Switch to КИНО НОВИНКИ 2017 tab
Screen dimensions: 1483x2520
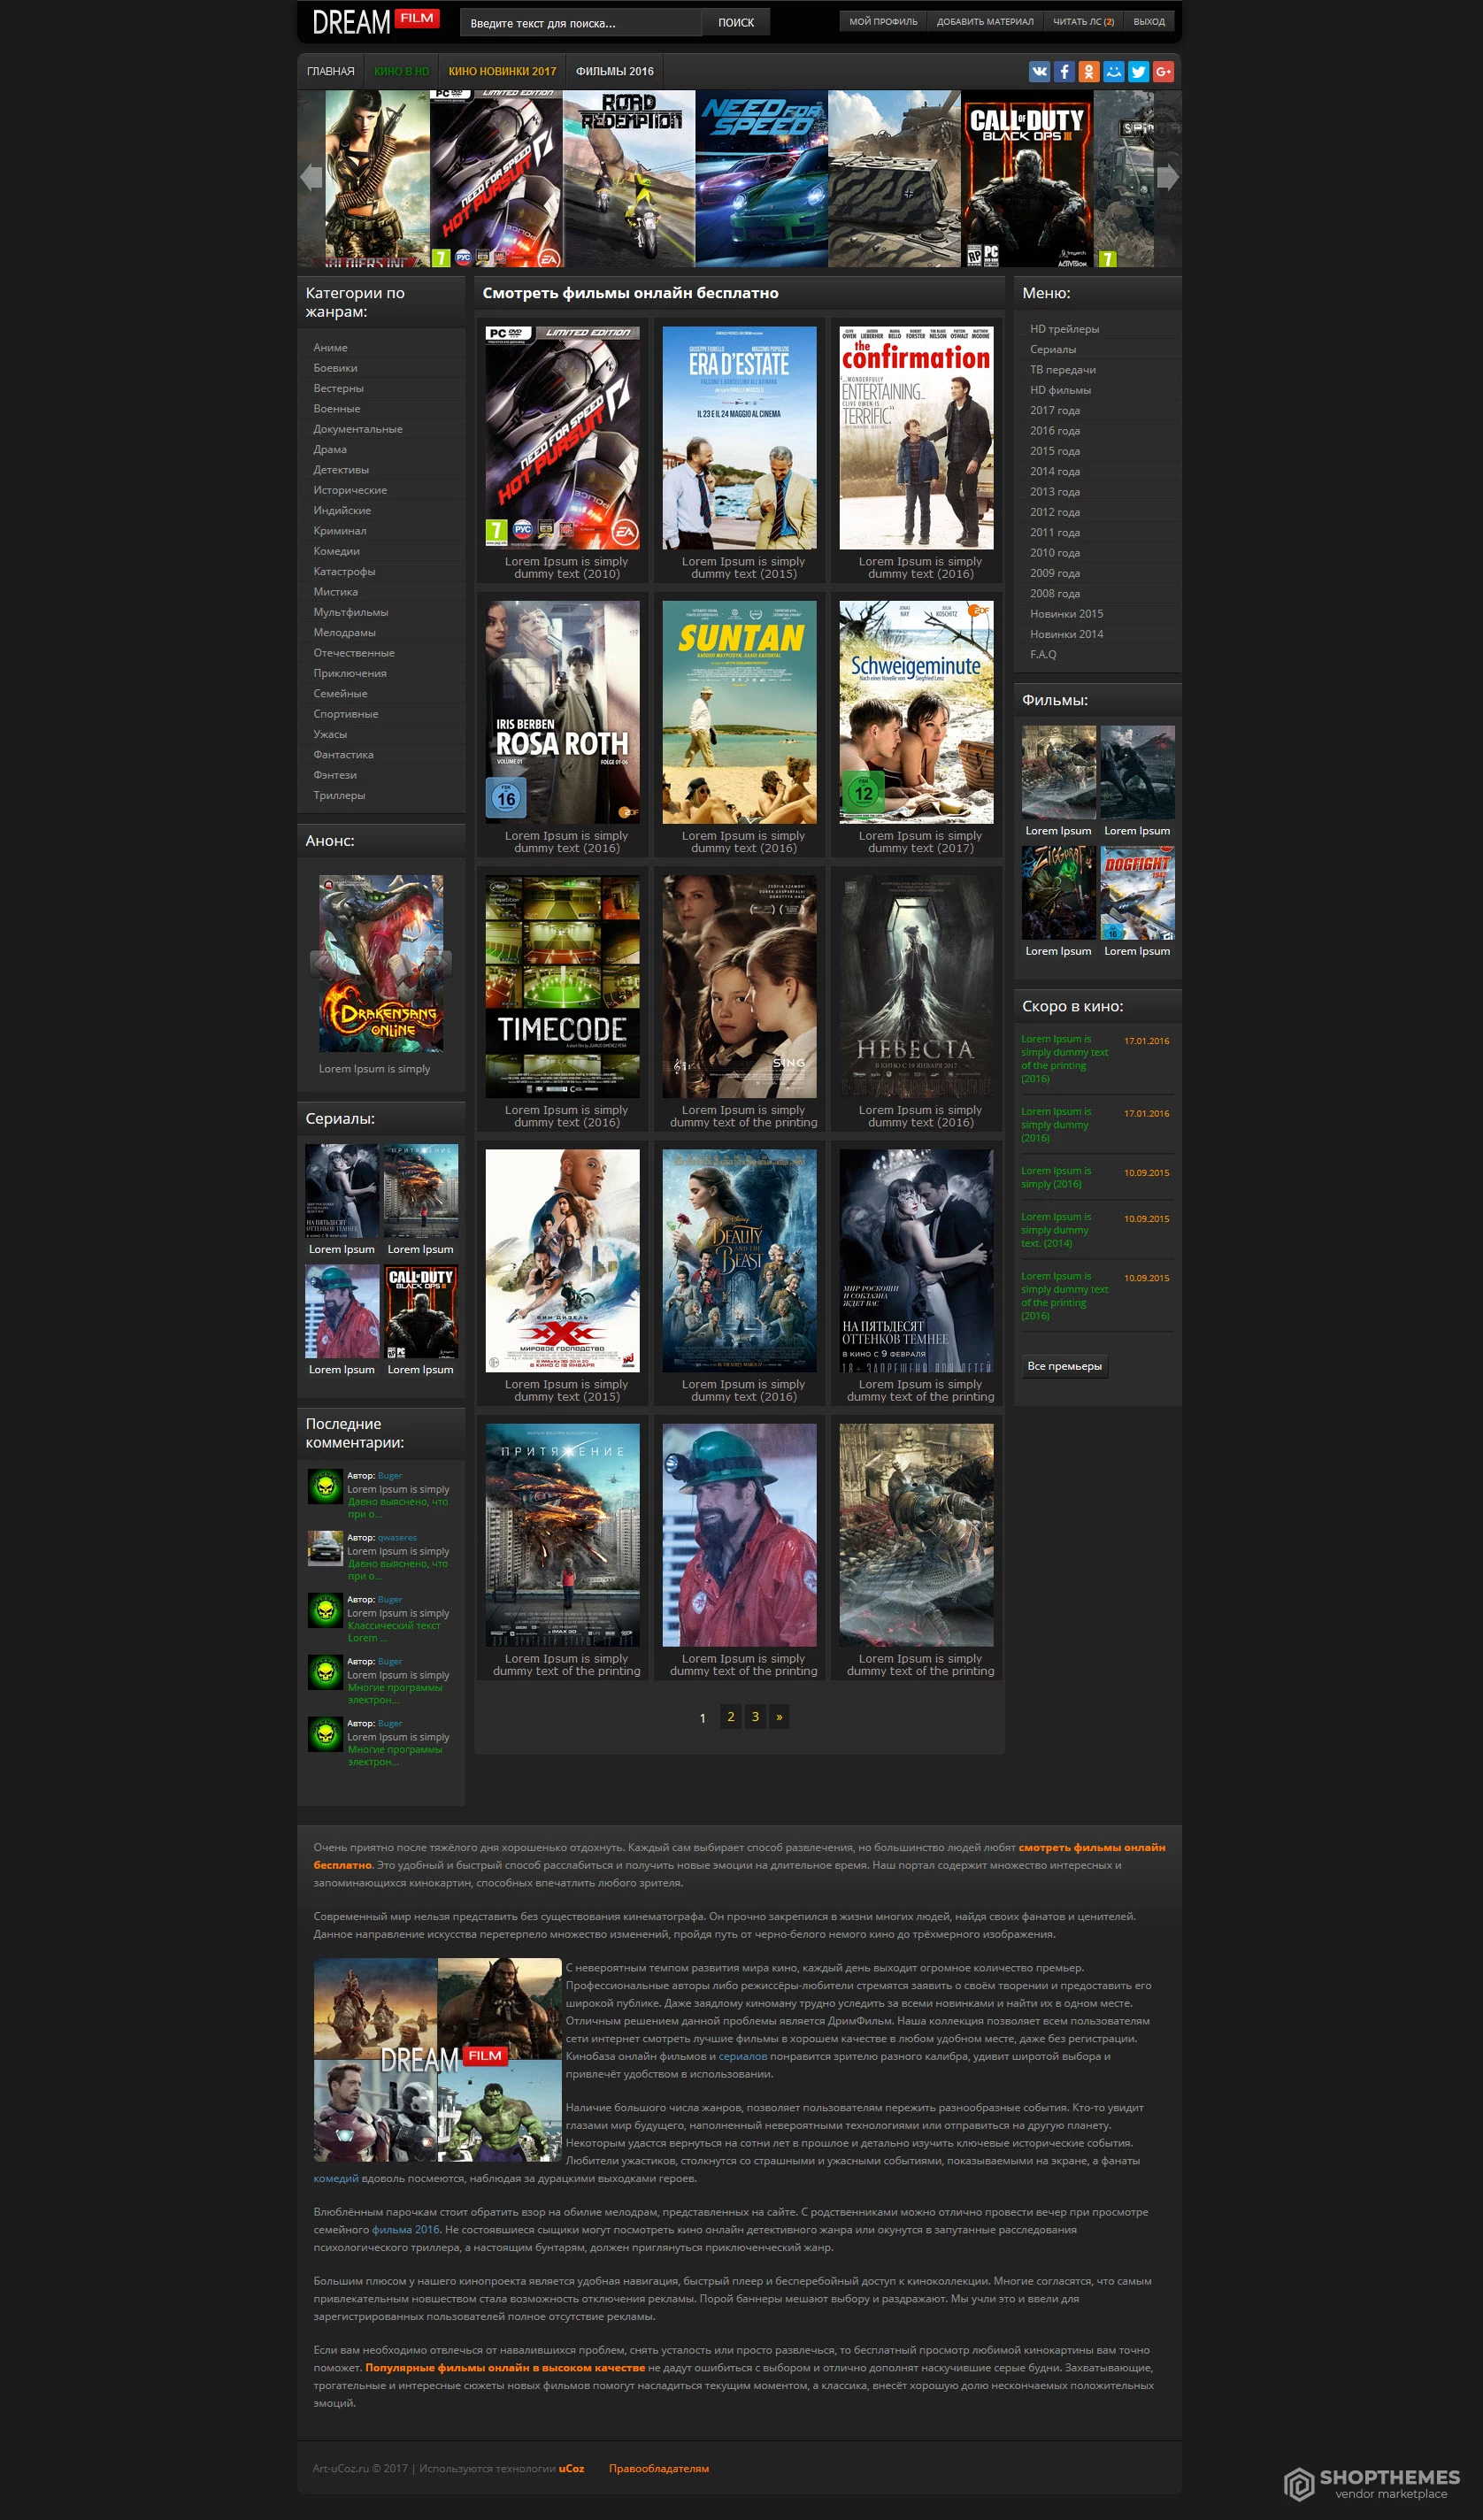[502, 71]
